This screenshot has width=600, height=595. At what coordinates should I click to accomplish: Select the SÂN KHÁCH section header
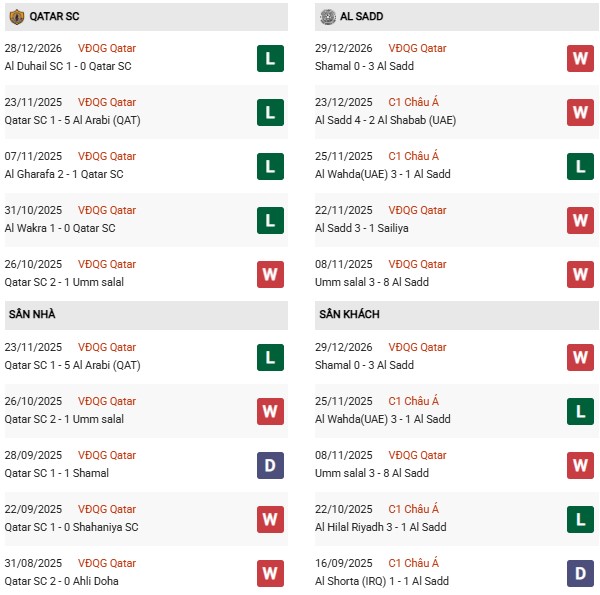[351, 315]
